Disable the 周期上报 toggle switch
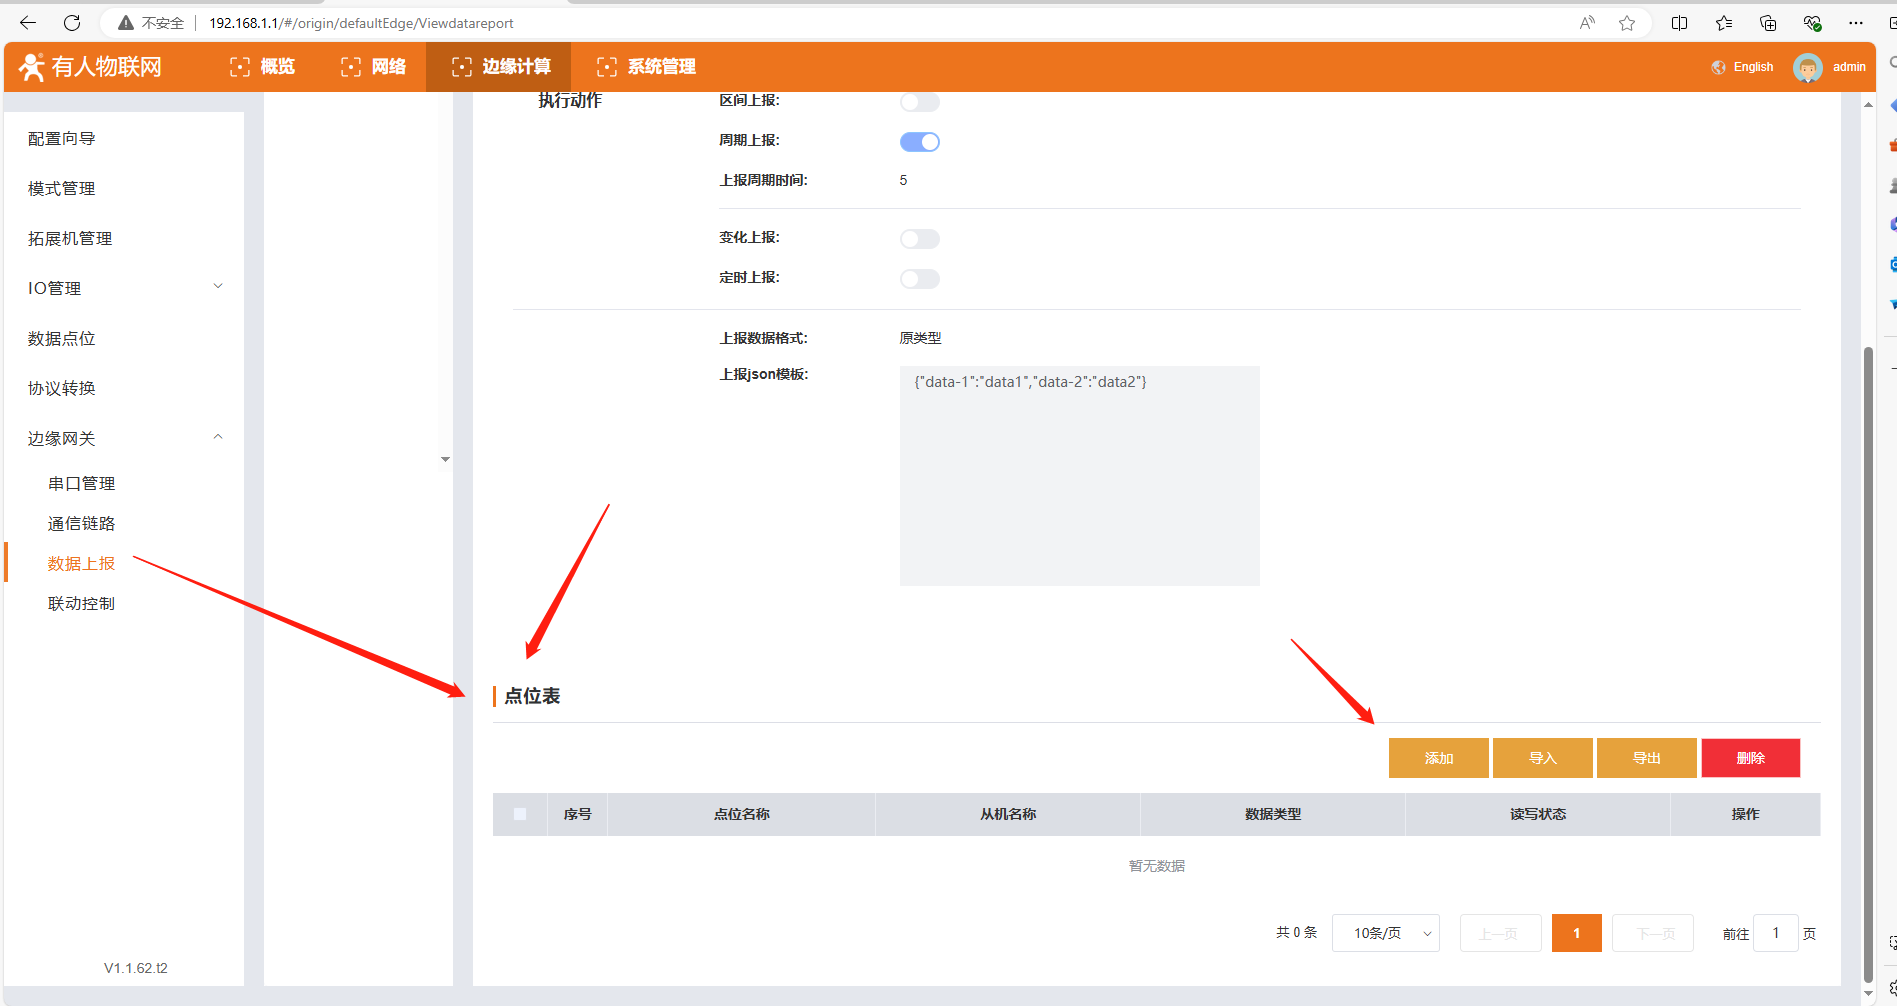The image size is (1897, 1006). [x=919, y=142]
